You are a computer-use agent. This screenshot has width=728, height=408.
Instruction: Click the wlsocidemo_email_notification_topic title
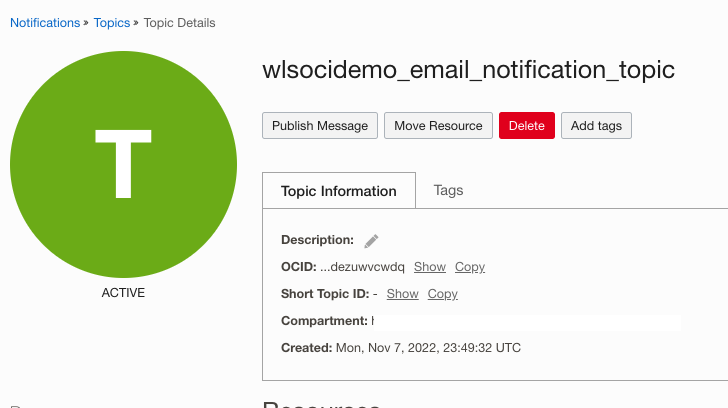point(468,71)
